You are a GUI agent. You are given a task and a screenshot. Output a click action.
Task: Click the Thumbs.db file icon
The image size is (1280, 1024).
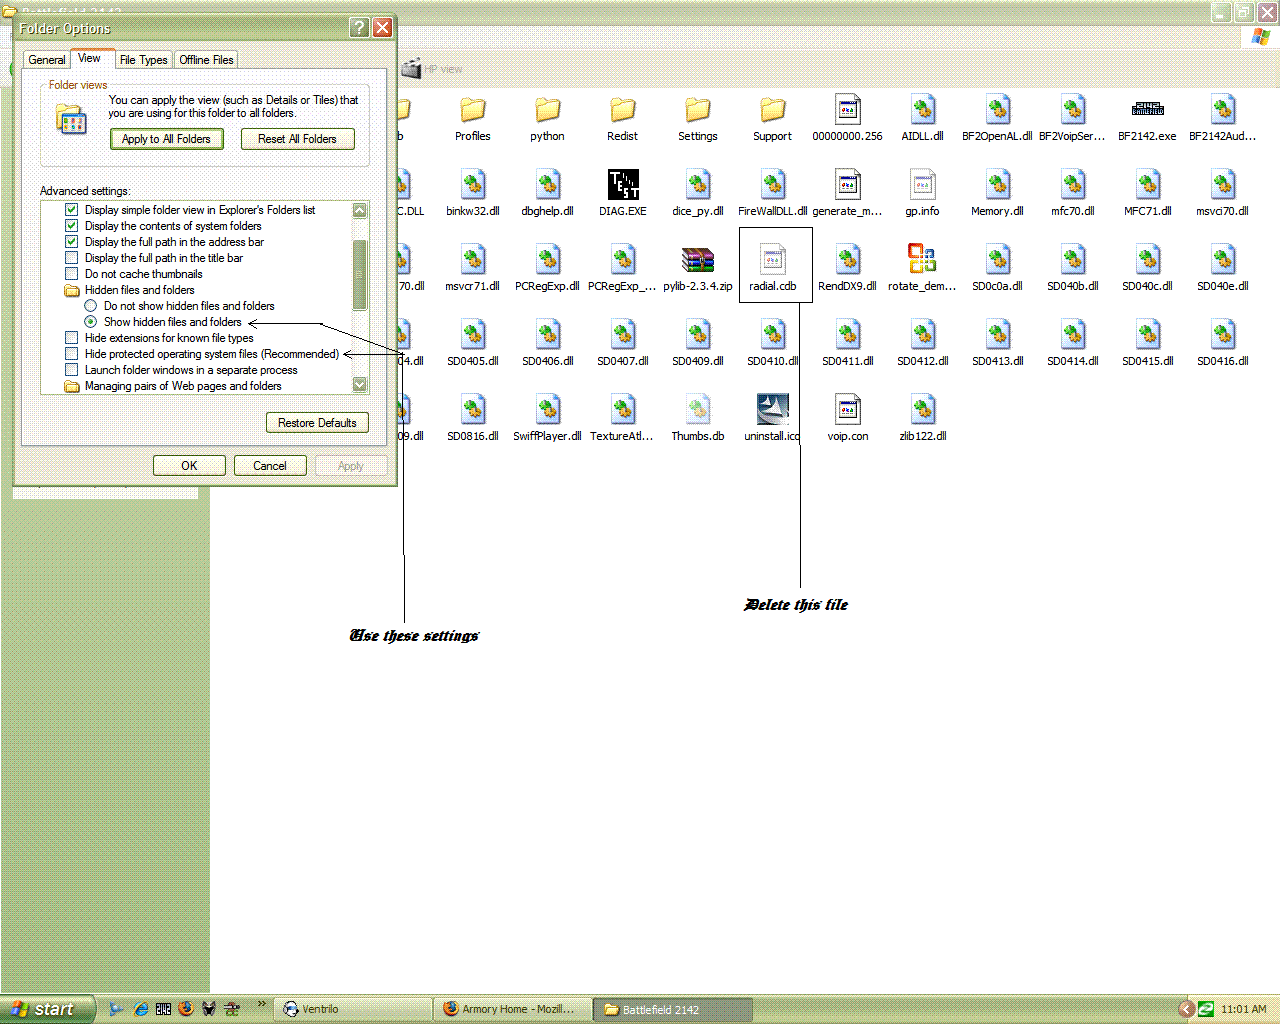tap(697, 410)
